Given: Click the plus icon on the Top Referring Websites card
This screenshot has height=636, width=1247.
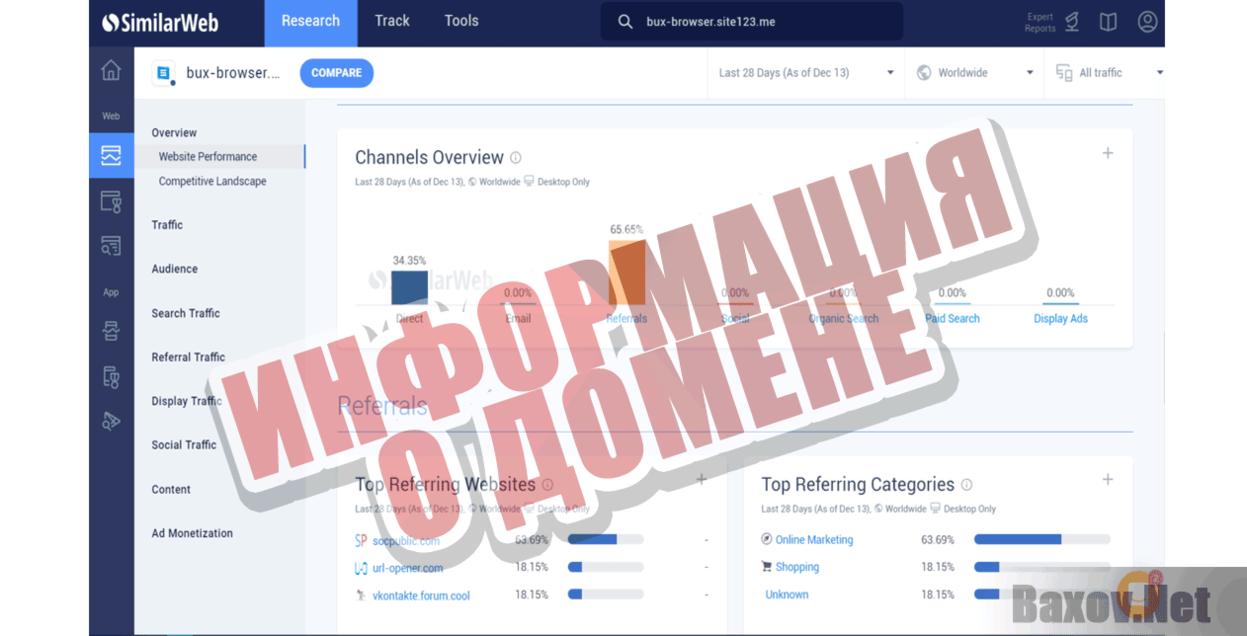Looking at the screenshot, I should (702, 480).
